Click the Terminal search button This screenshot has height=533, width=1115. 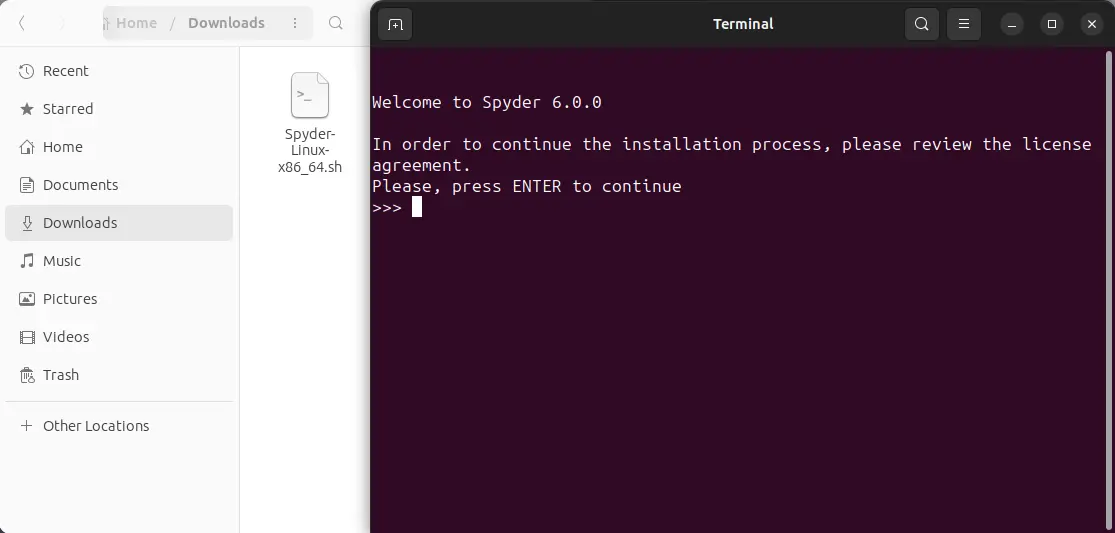[921, 24]
